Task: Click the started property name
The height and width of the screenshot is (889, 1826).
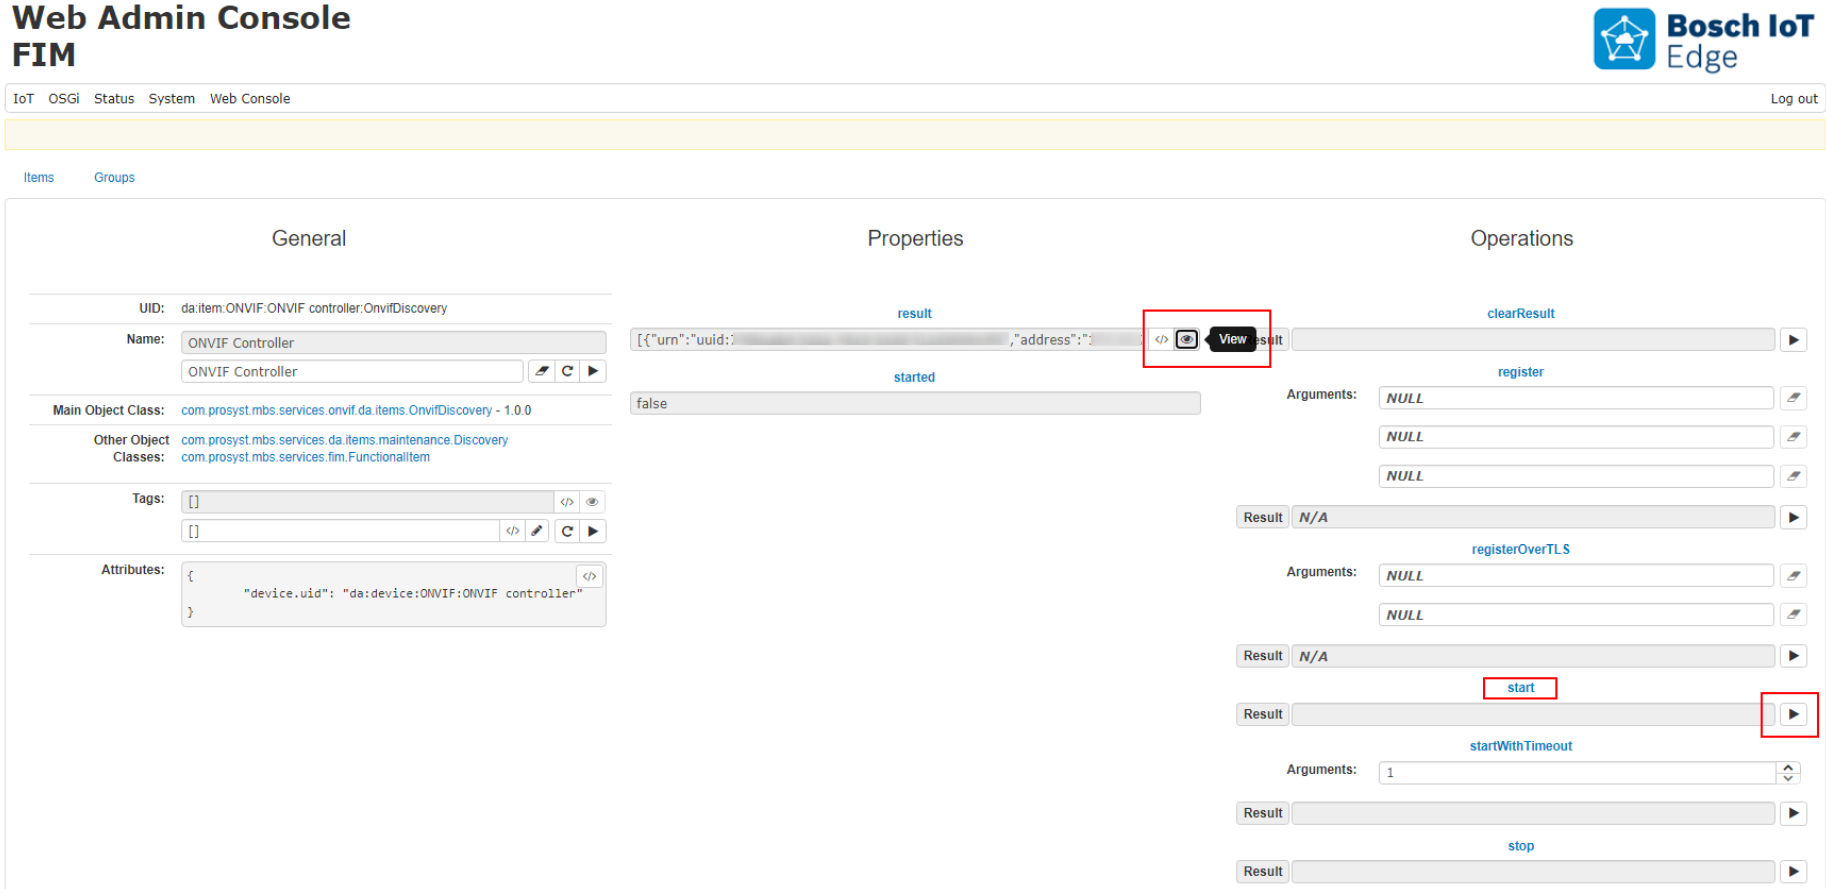Action: click(914, 377)
